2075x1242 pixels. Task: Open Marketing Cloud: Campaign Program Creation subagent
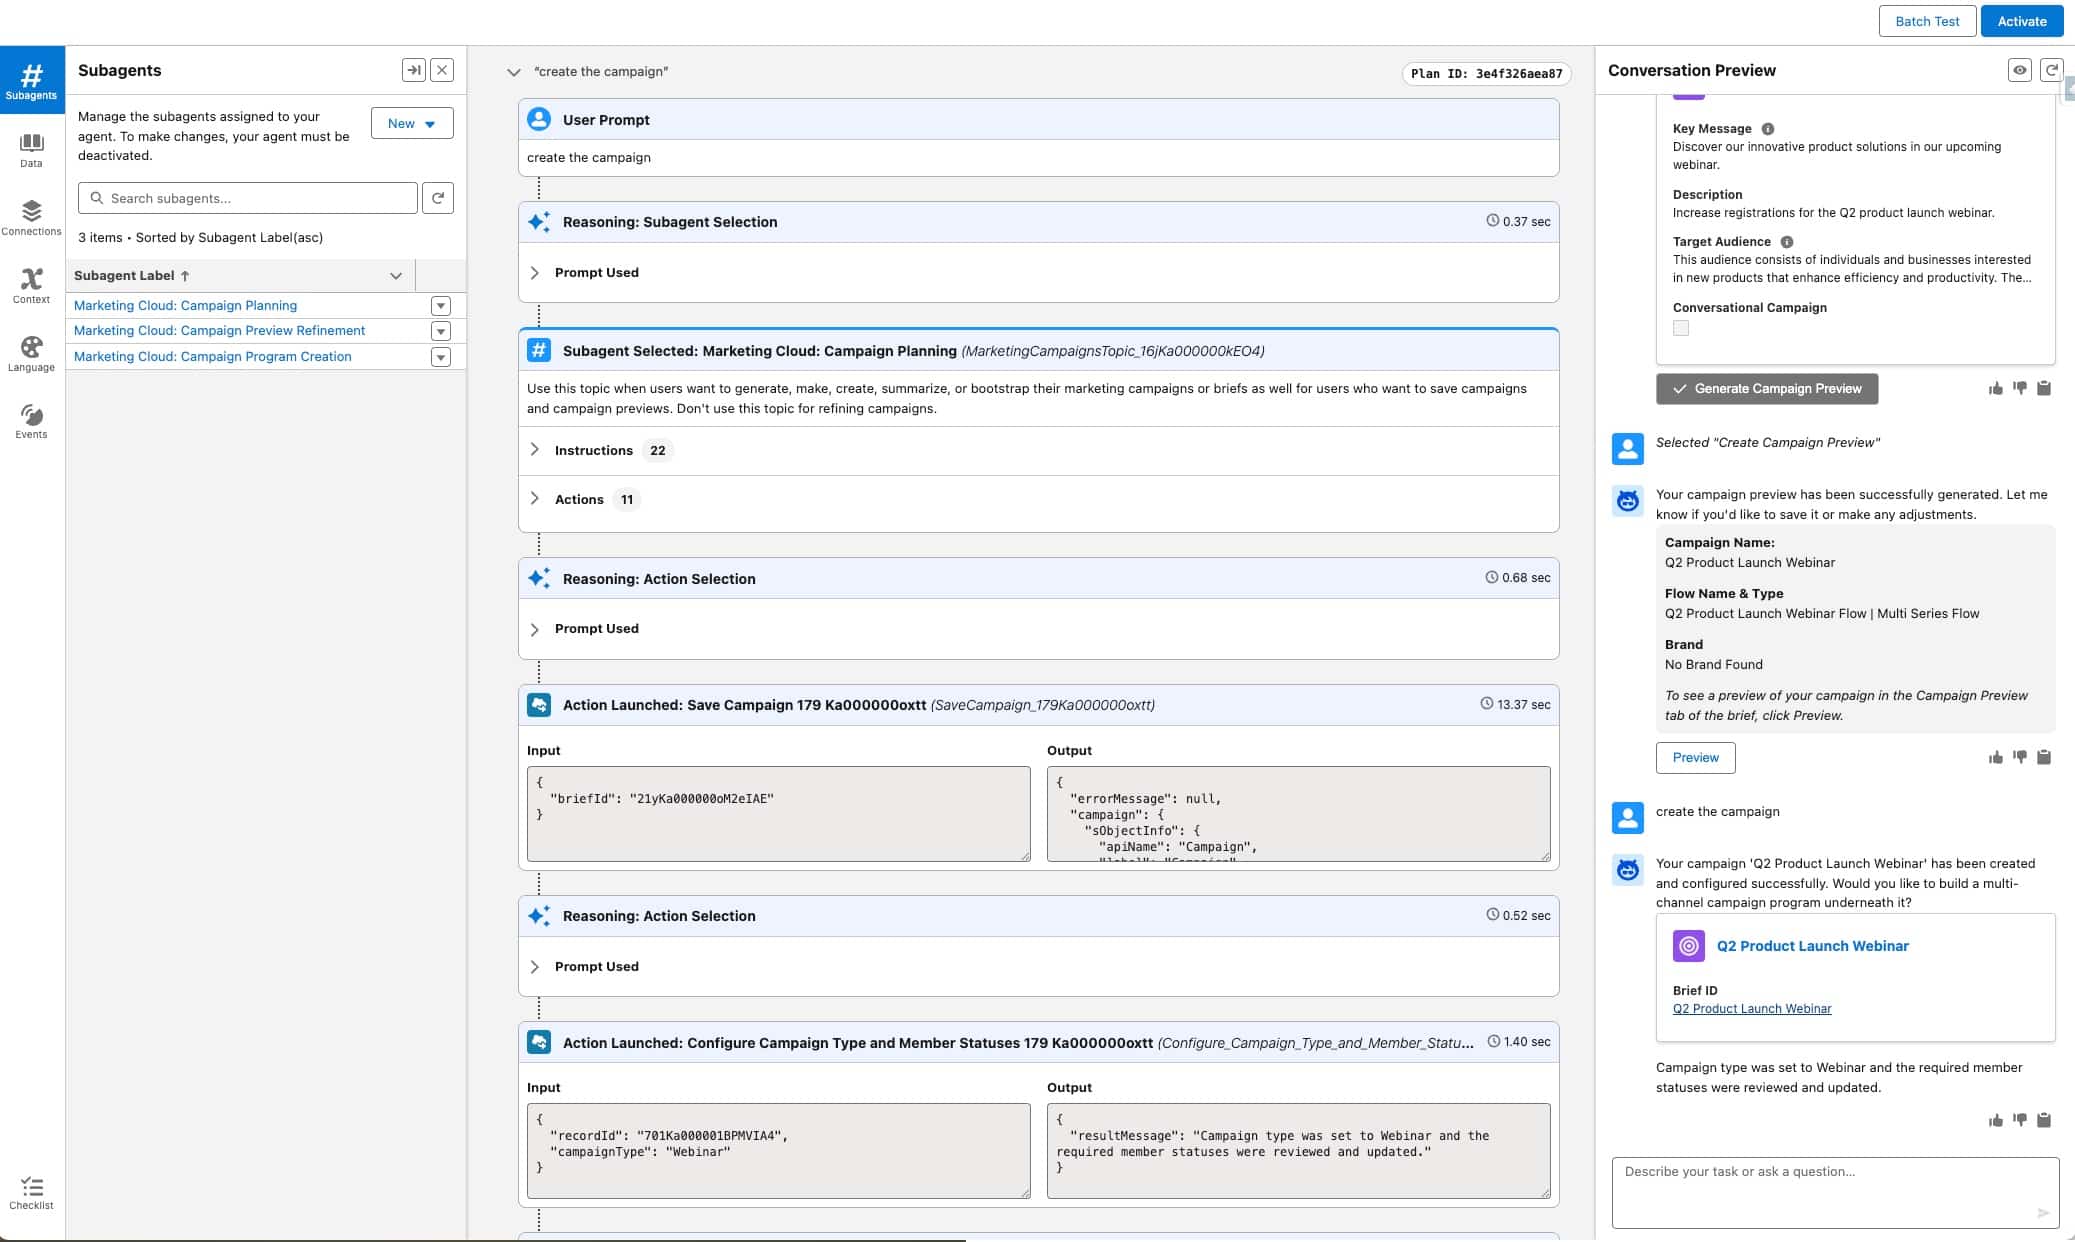(212, 356)
